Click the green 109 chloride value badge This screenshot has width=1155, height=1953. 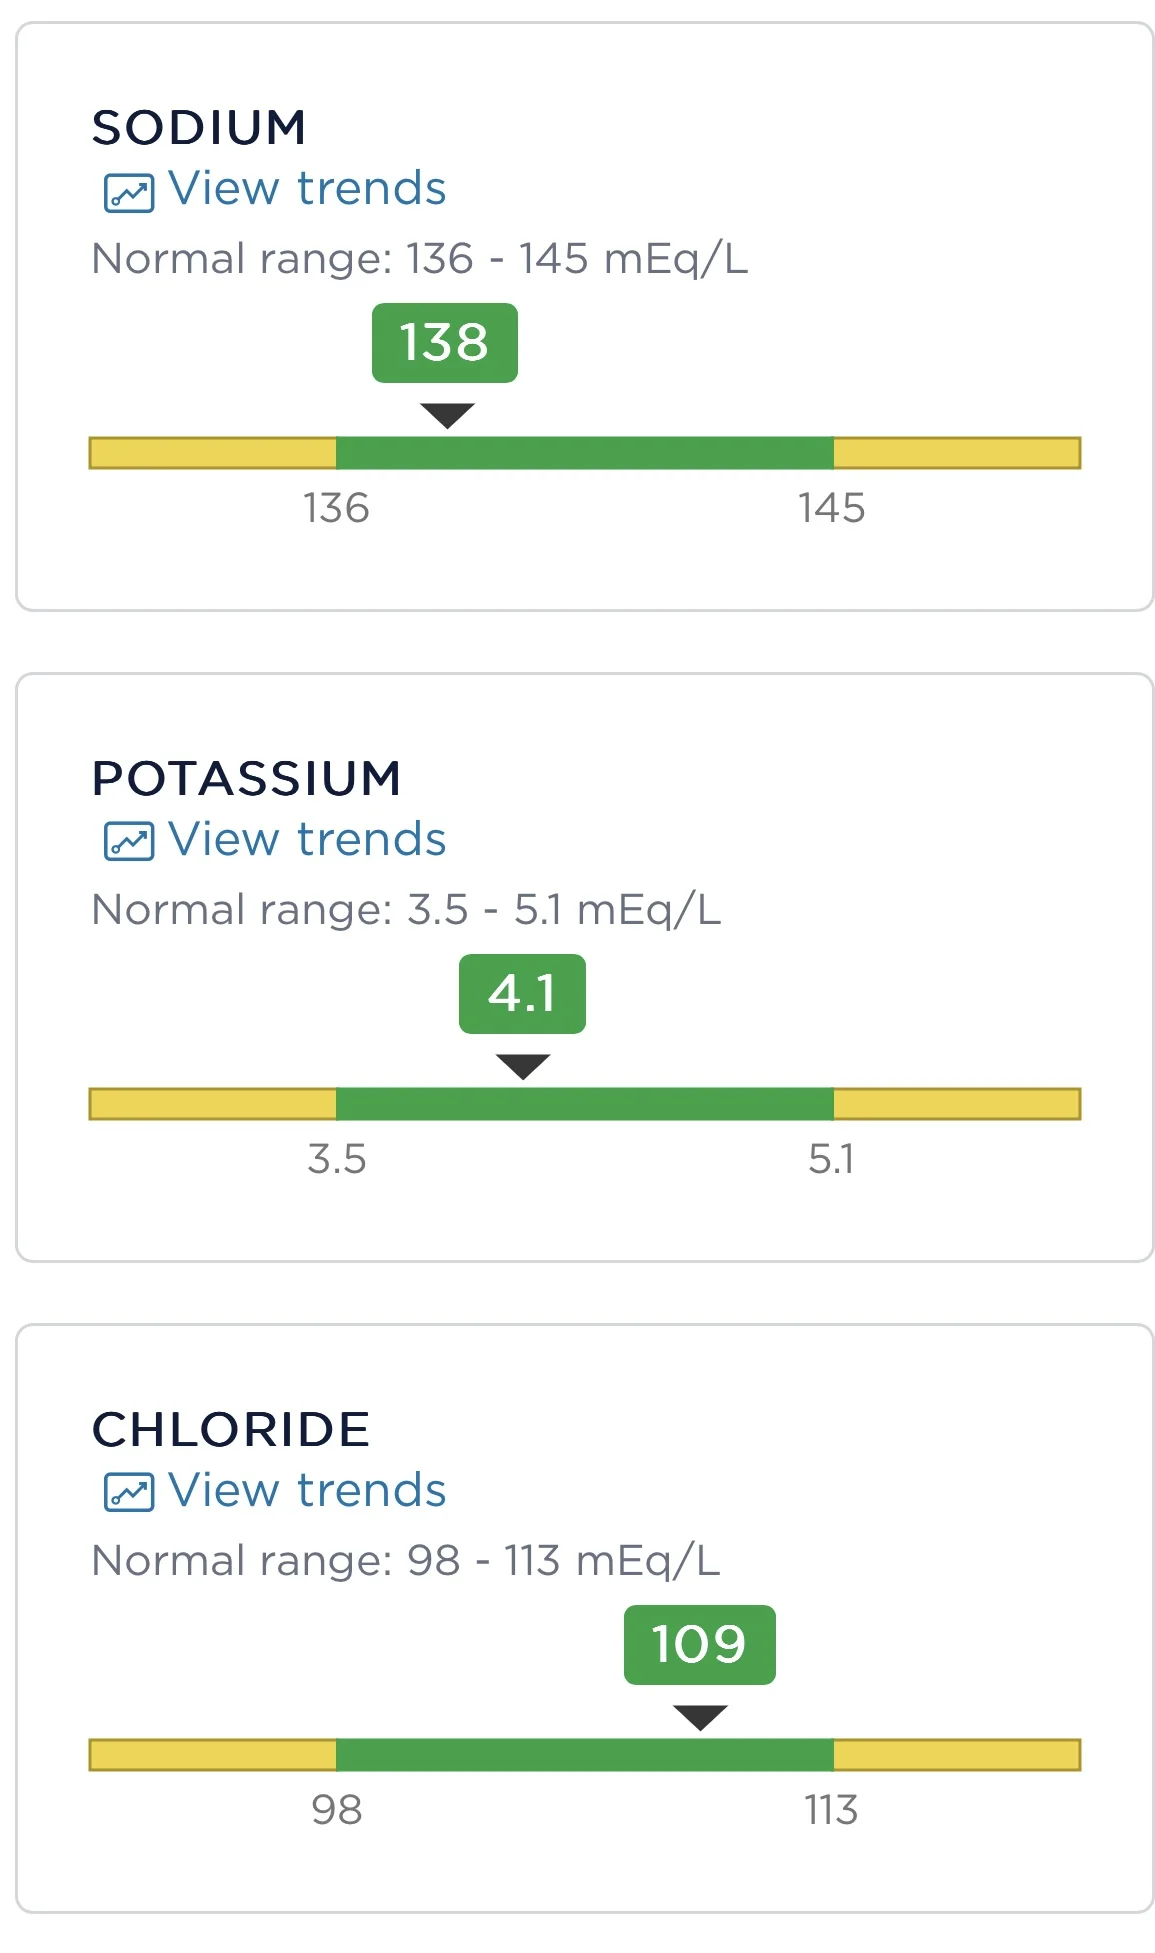[x=699, y=1645]
